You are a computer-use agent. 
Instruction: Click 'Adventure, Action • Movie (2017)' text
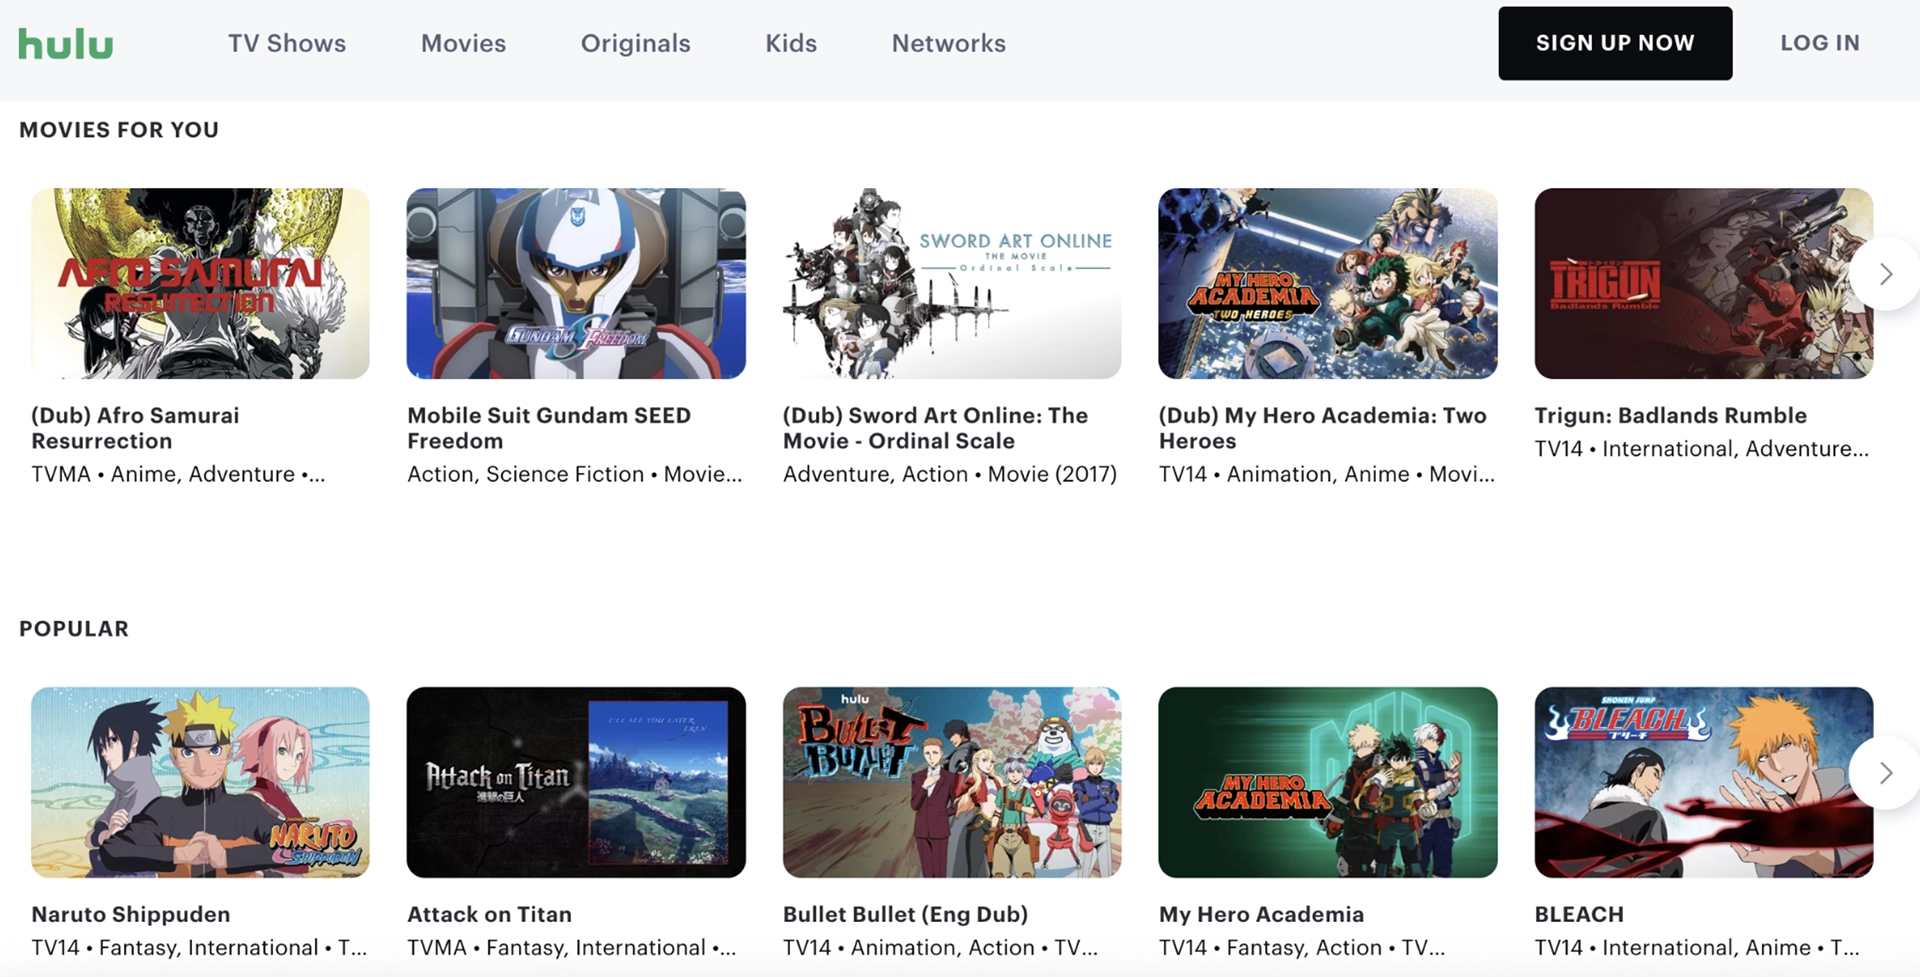coord(950,474)
